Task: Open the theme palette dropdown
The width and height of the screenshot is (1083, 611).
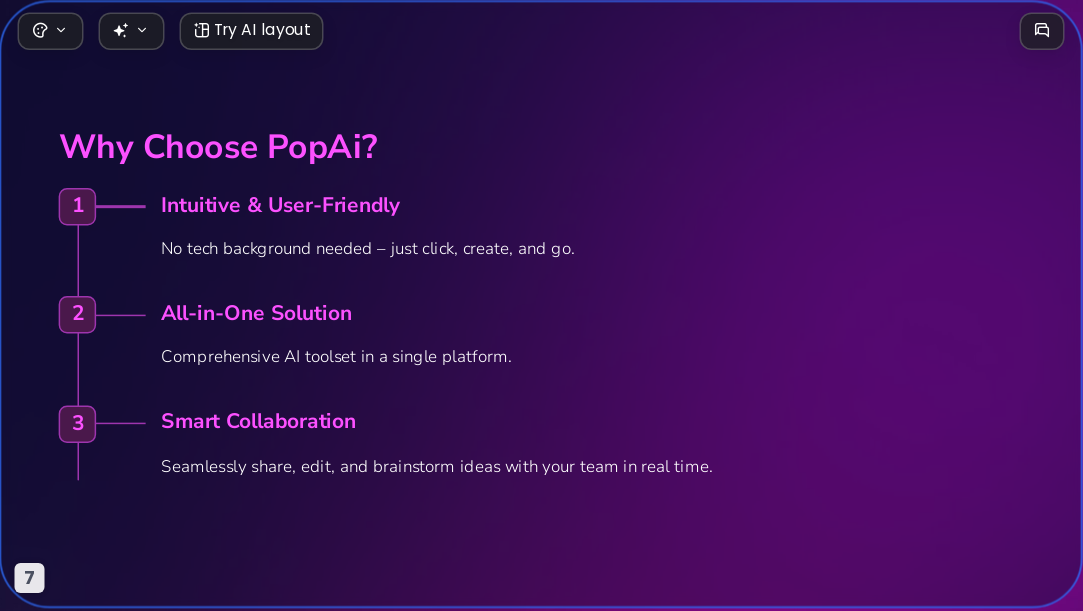Action: pyautogui.click(x=50, y=31)
